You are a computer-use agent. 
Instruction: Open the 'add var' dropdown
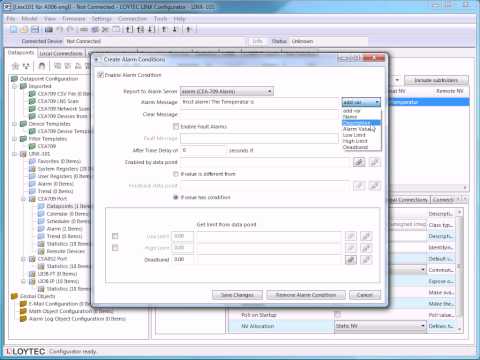361,102
